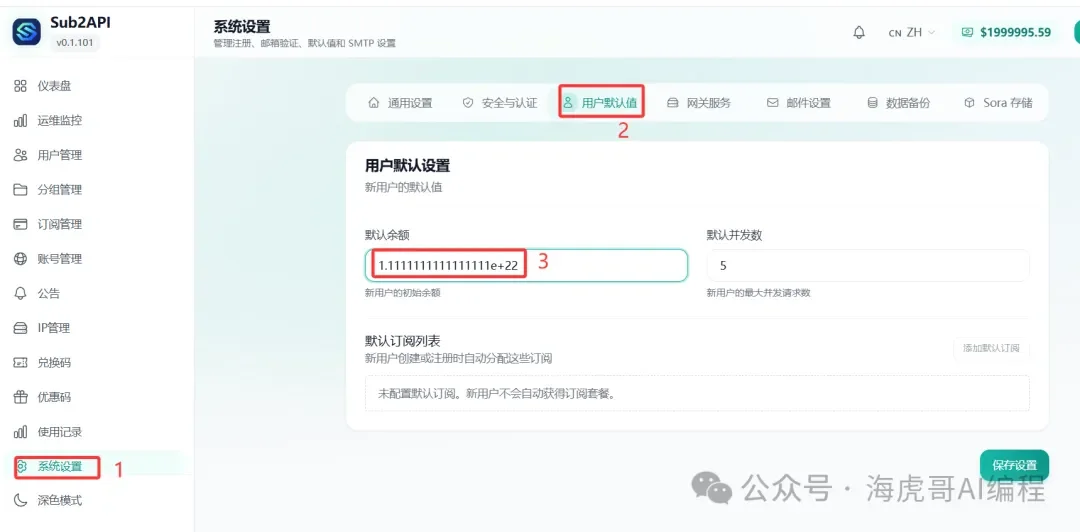Click the 公告 bell icon in sidebar

[21, 294]
